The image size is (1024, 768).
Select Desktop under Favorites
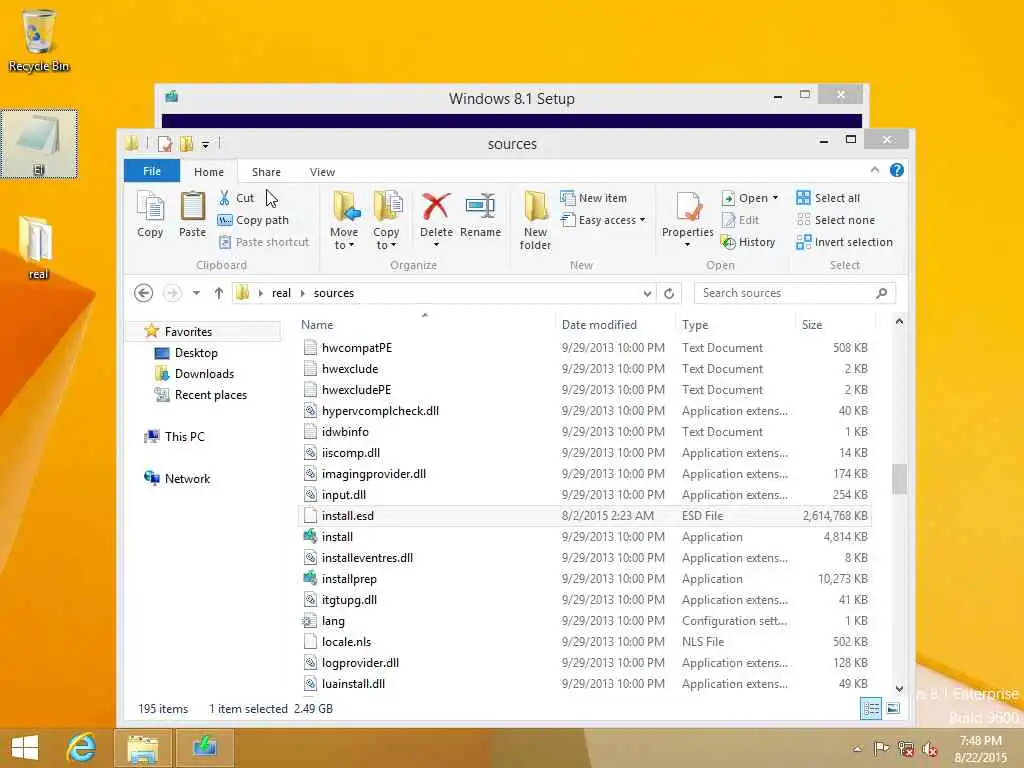pos(196,353)
